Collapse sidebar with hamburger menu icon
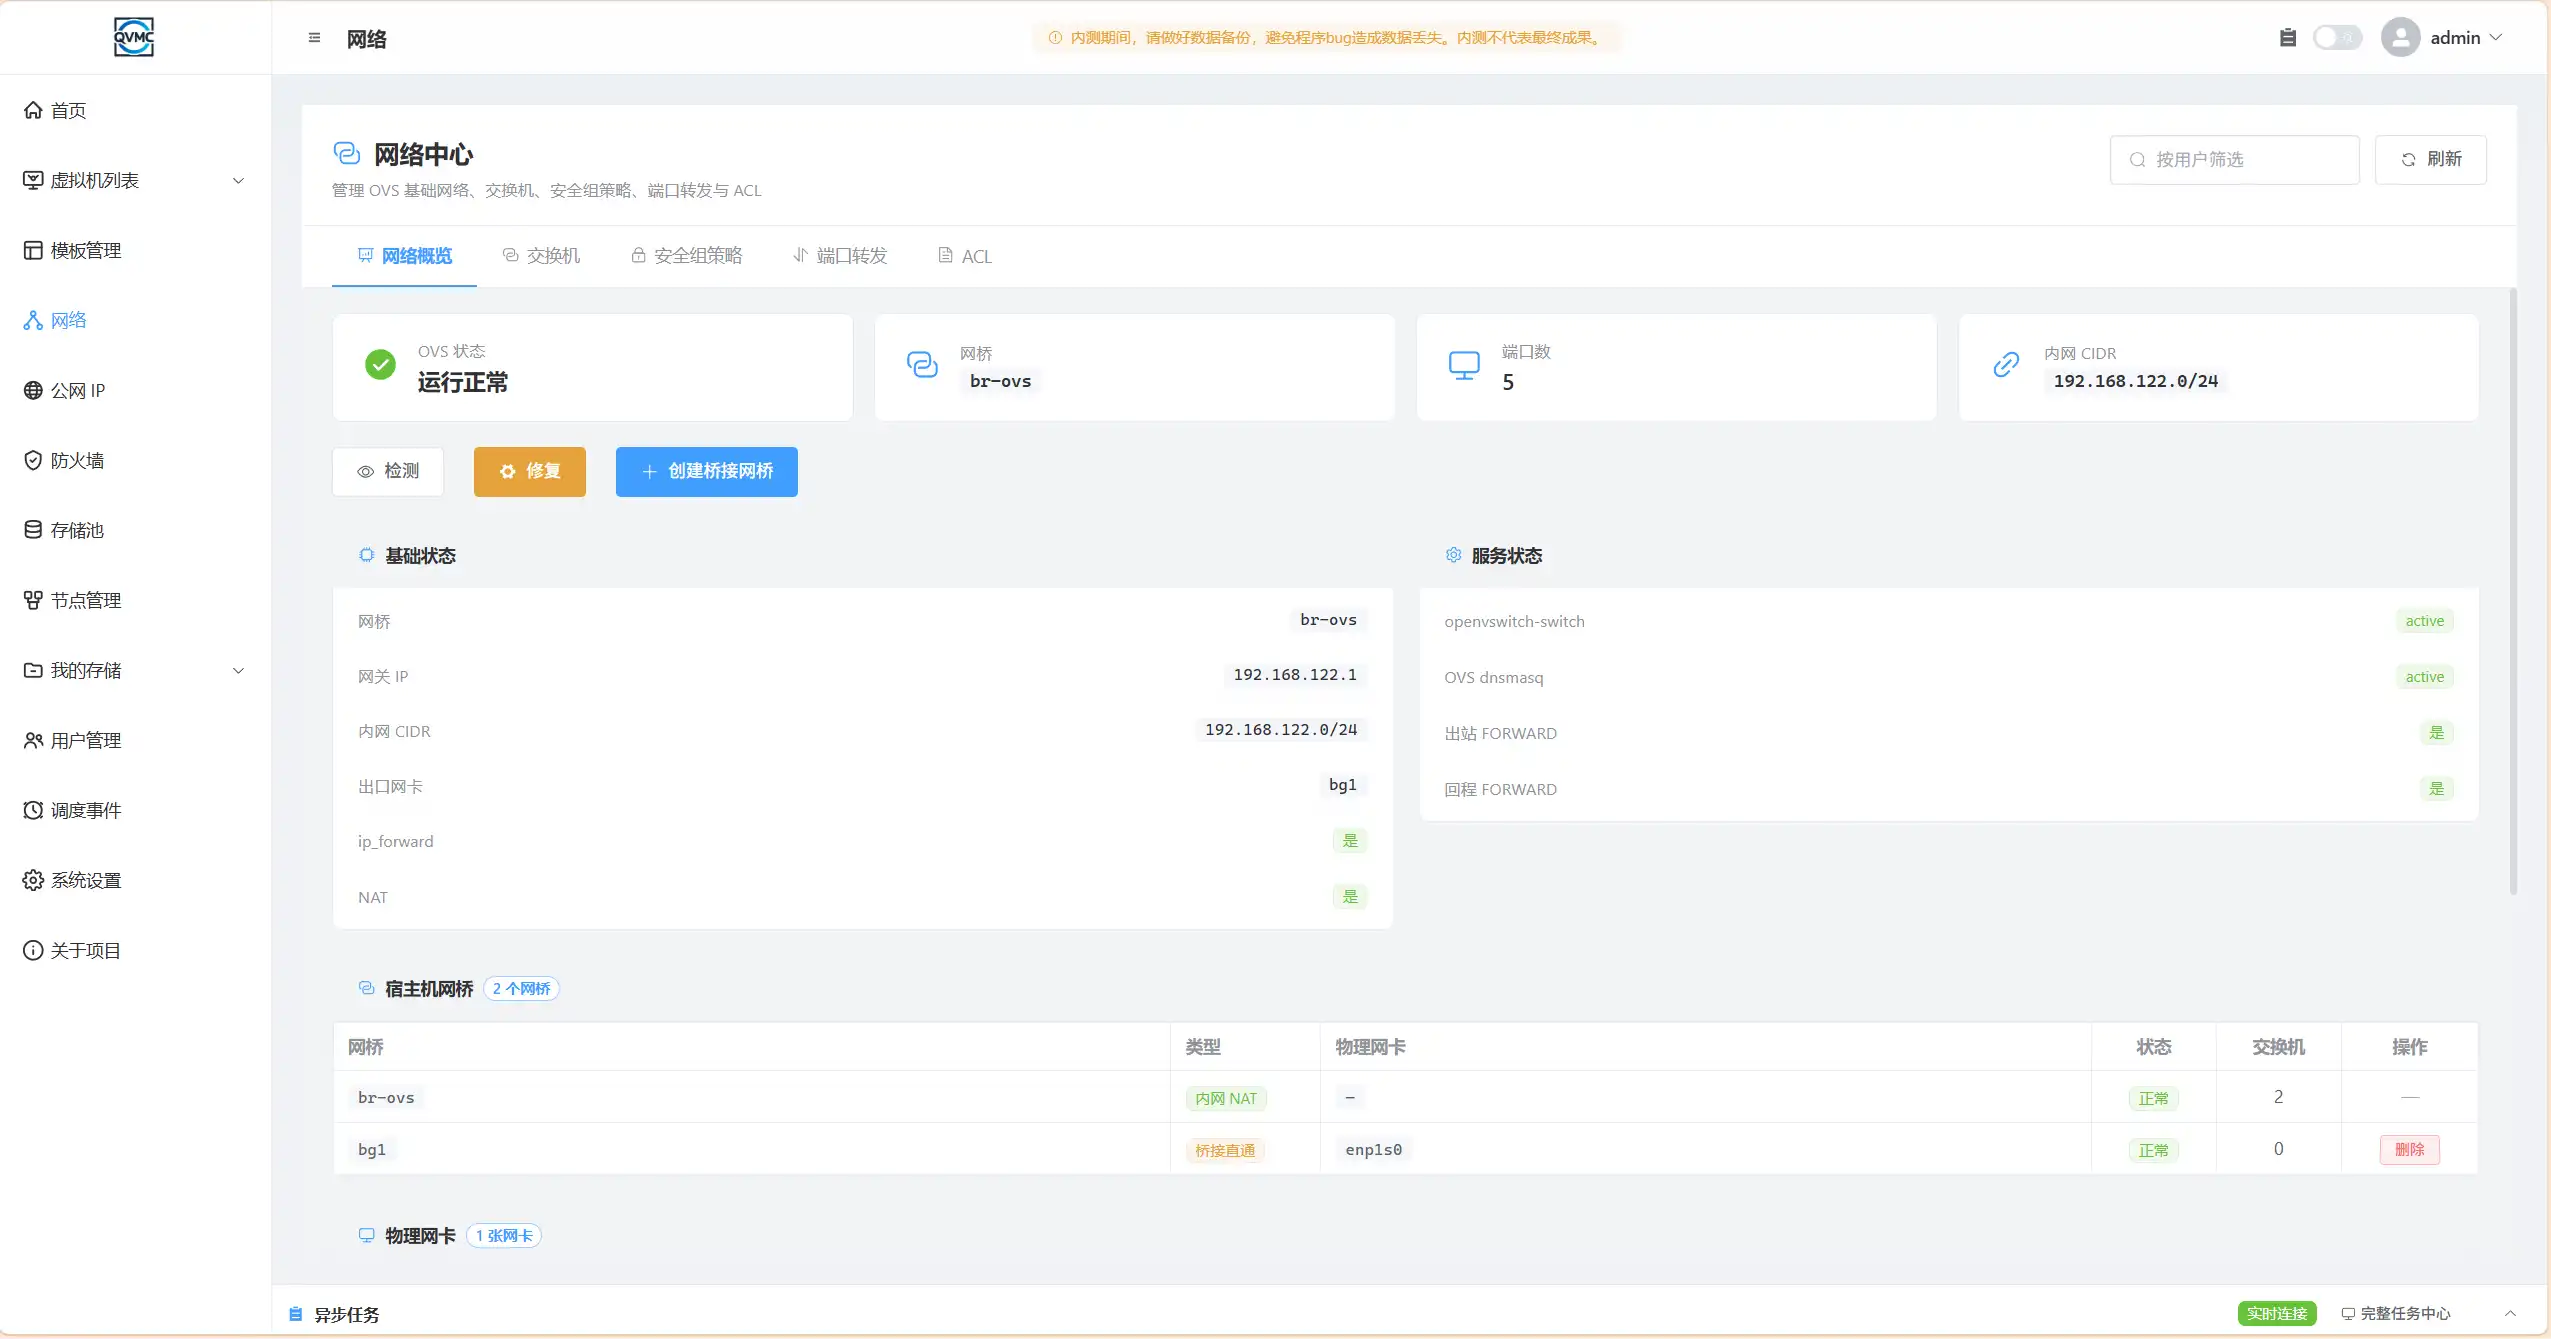Viewport: 2551px width, 1339px height. pos(314,38)
